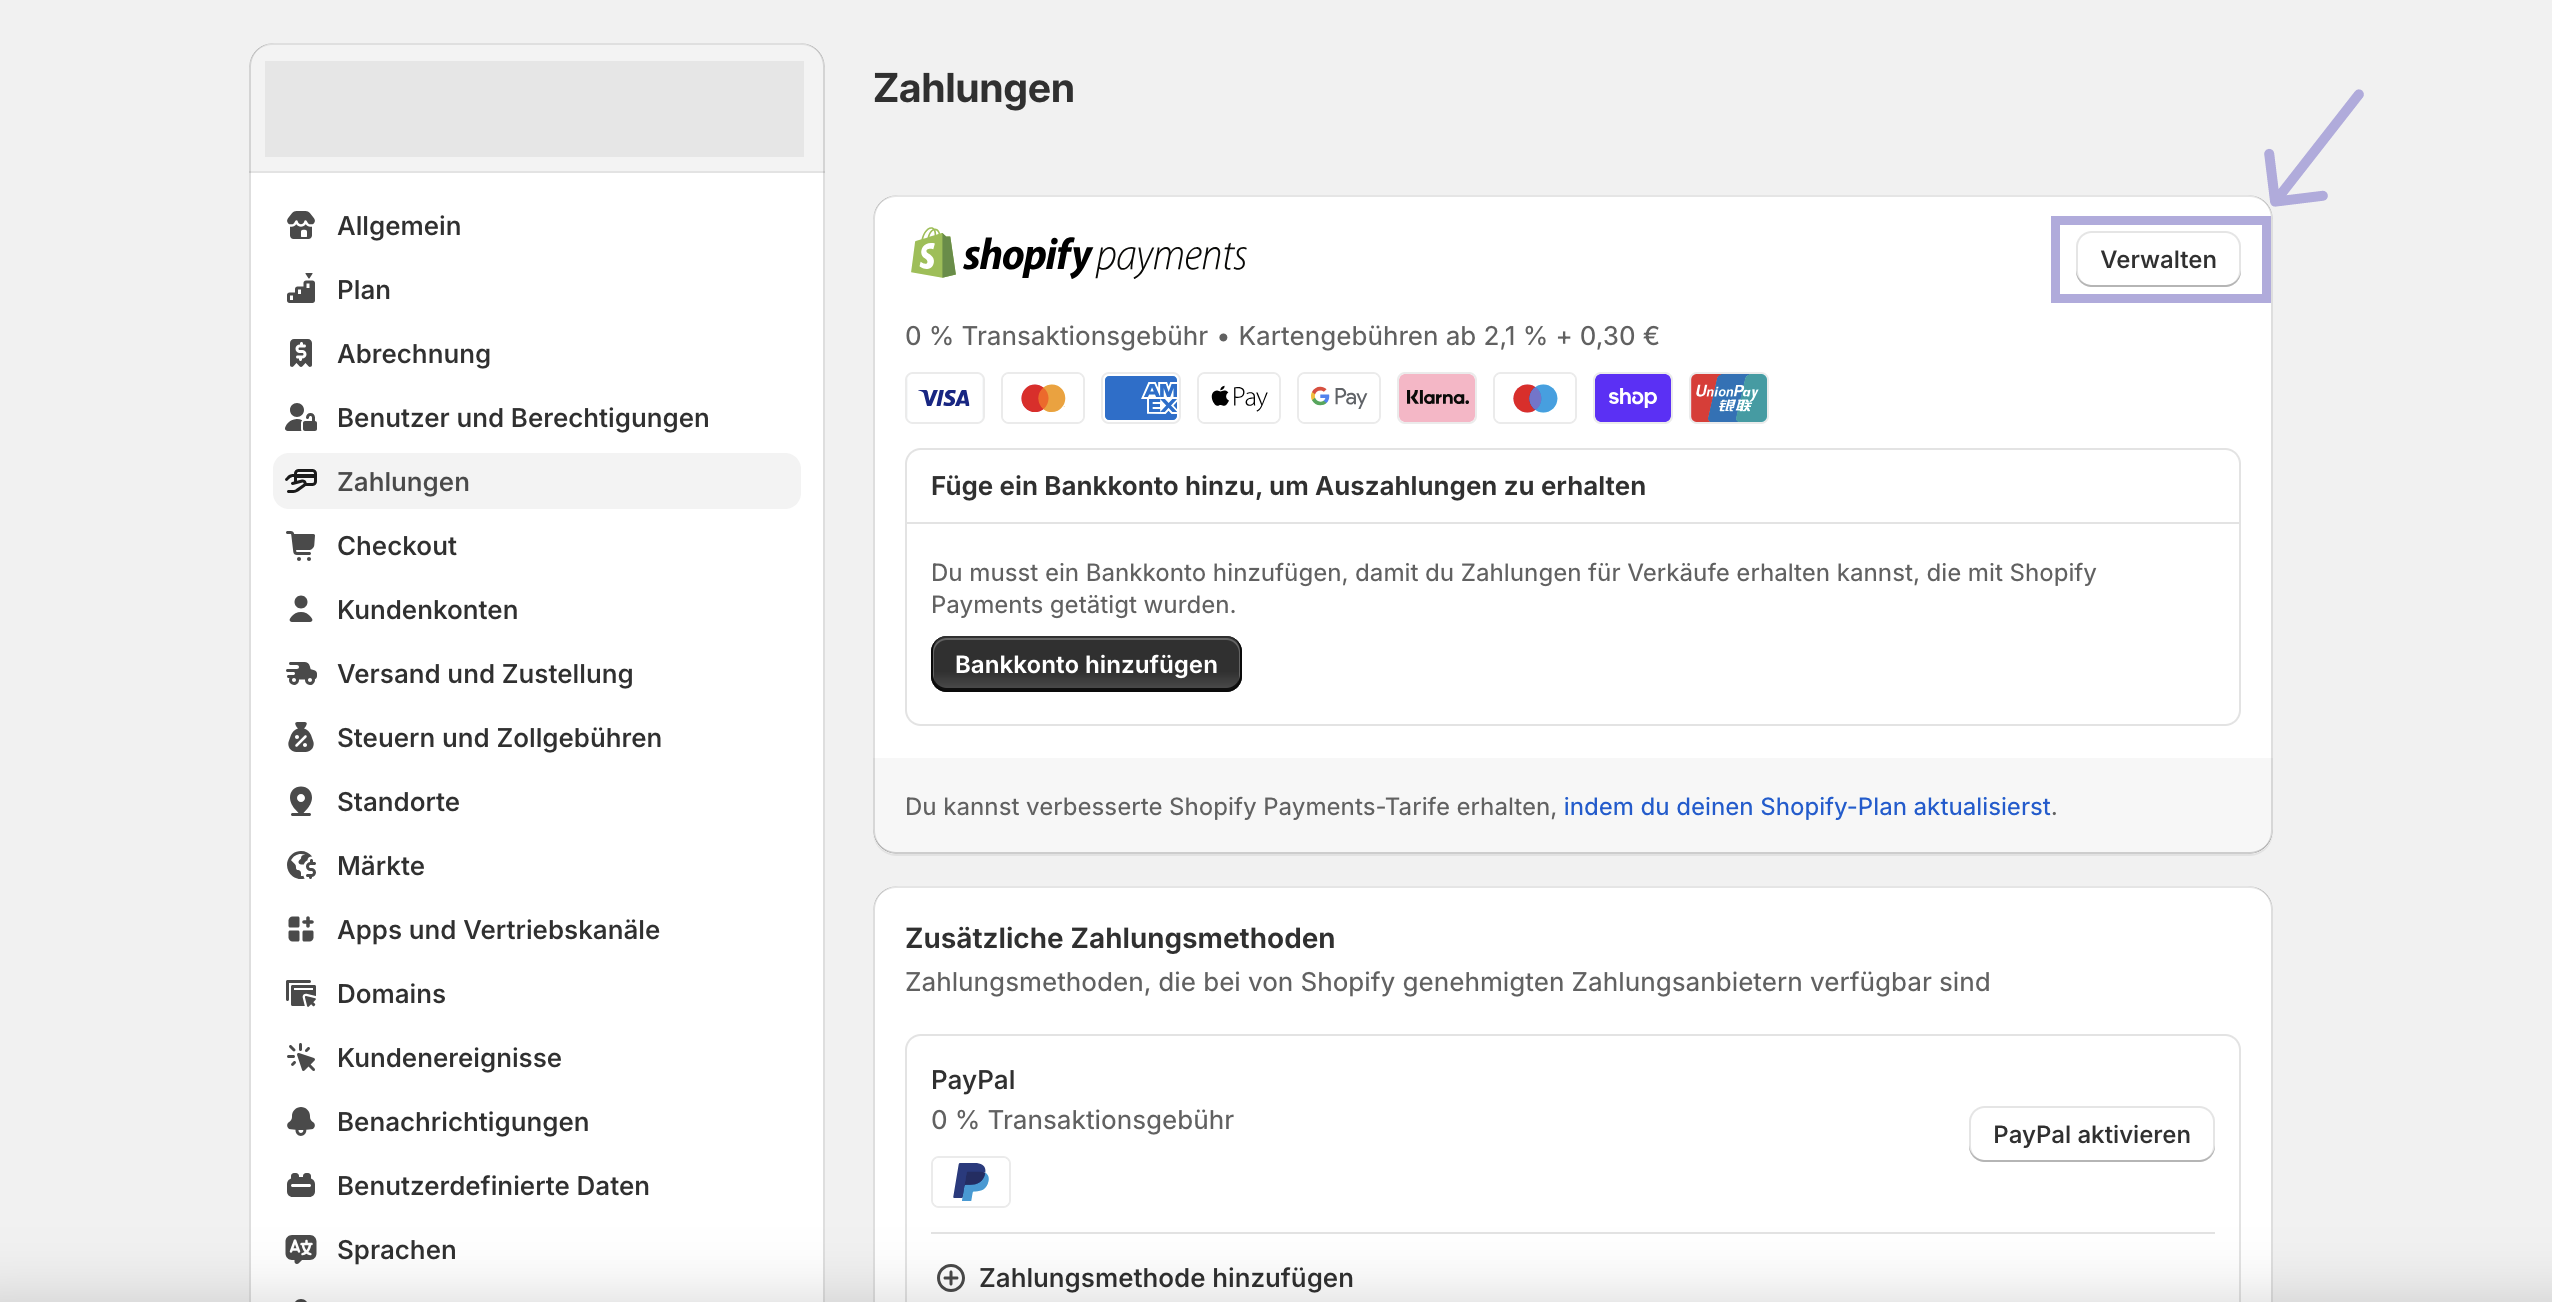Click the Klarna logo
Image resolution: width=2552 pixels, height=1302 pixels.
point(1437,398)
